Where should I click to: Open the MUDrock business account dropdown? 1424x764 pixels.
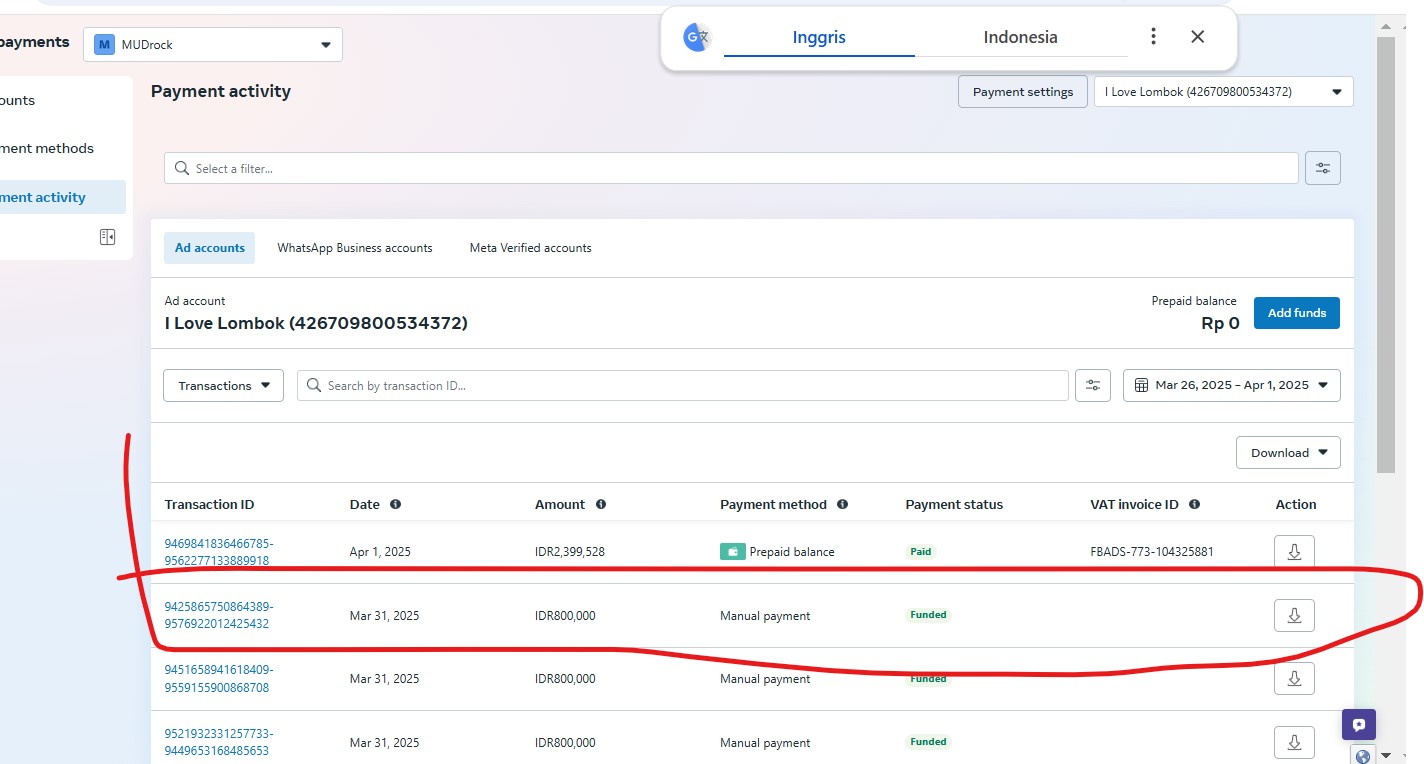(x=213, y=45)
